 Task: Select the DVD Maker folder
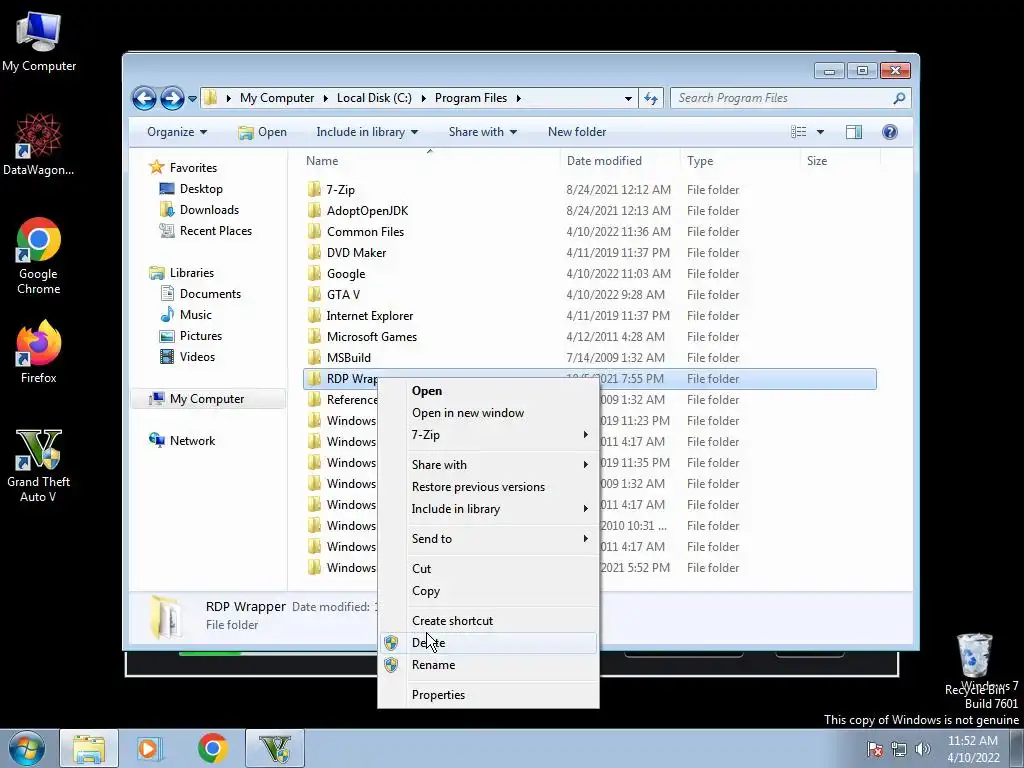[x=590, y=253]
